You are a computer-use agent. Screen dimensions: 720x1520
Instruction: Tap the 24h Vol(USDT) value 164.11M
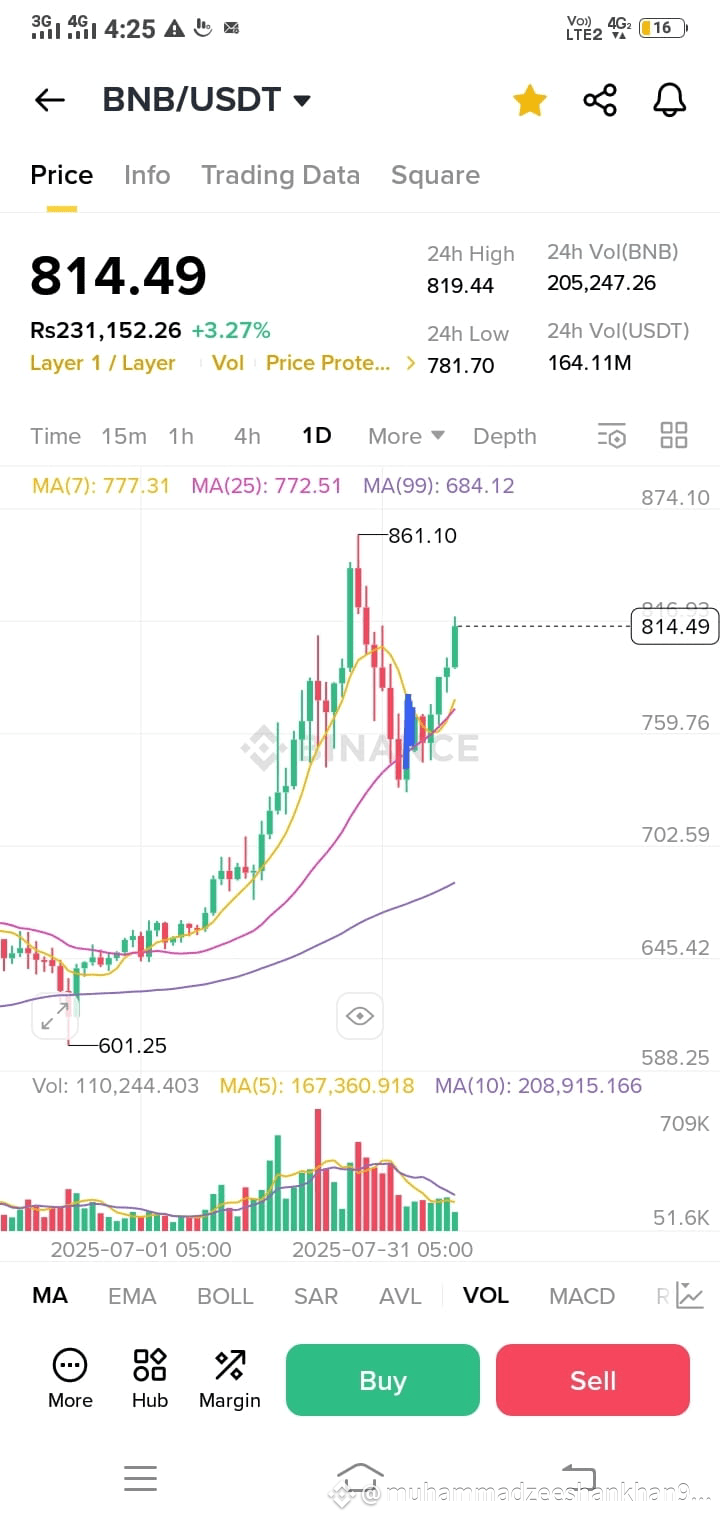[x=589, y=363]
